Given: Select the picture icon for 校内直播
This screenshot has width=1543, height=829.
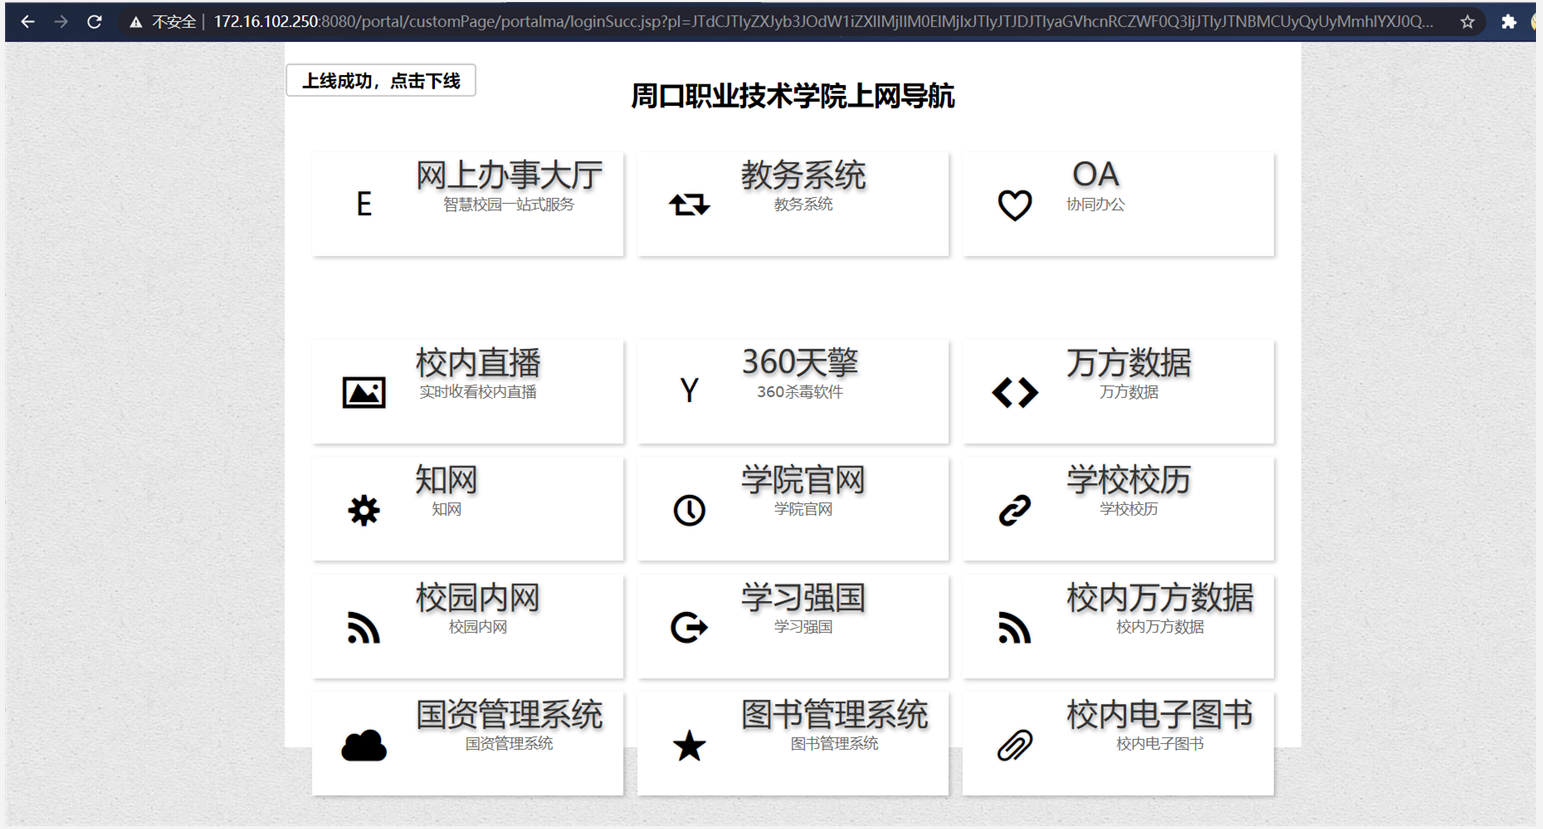Looking at the screenshot, I should click(364, 392).
